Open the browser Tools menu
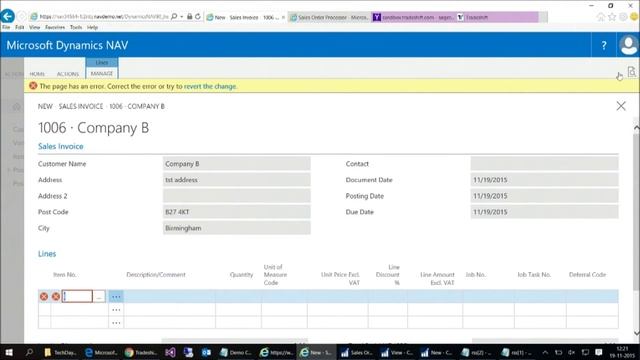 tap(76, 27)
